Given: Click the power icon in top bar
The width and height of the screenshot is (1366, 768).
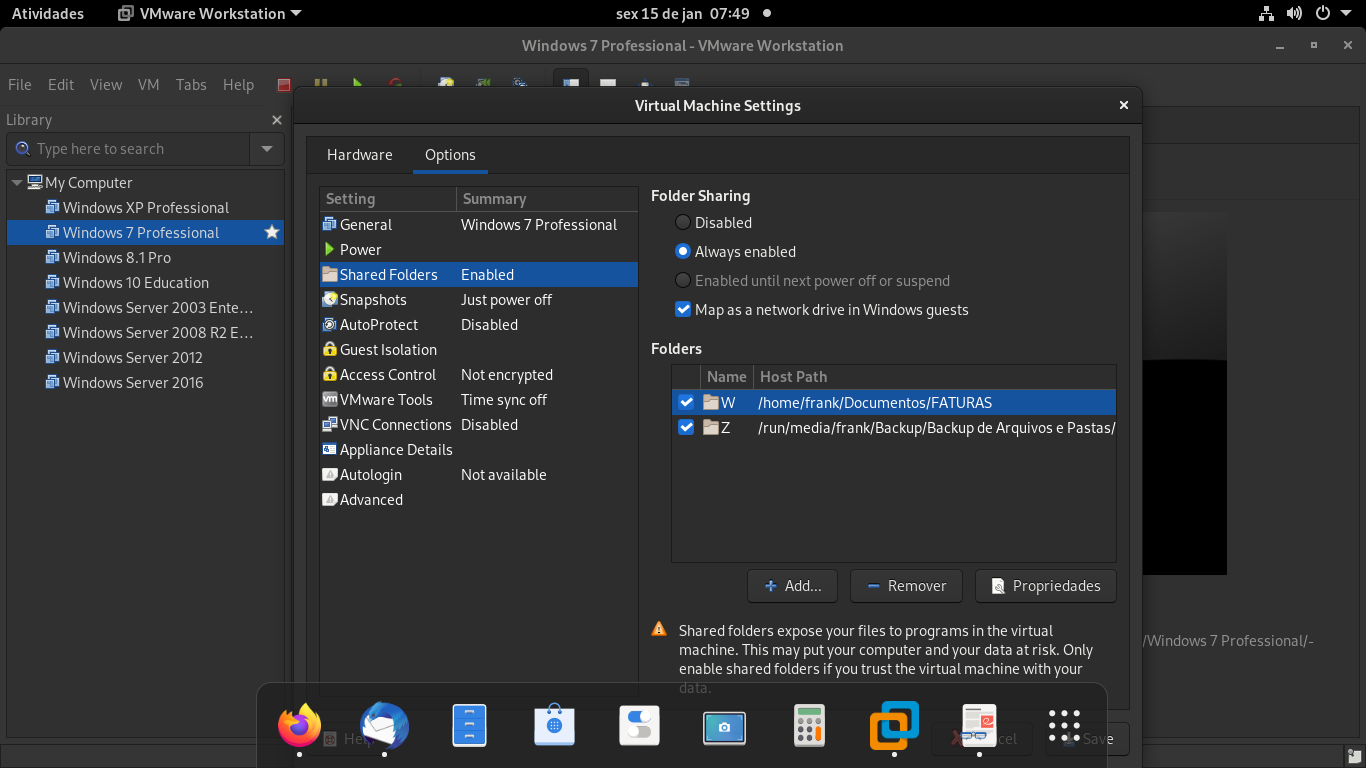Looking at the screenshot, I should point(1322,14).
